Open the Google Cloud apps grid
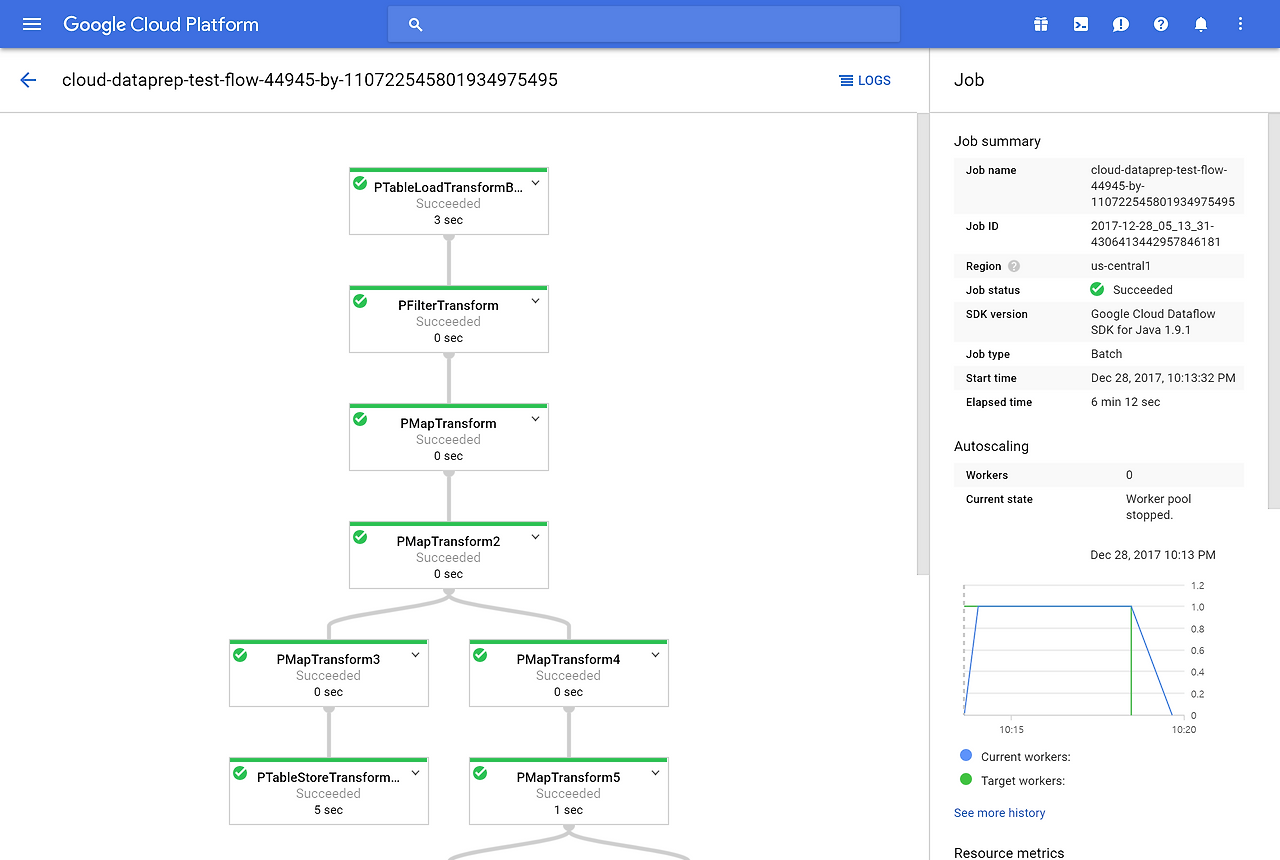Screen dimensions: 1280x860 click(1041, 24)
